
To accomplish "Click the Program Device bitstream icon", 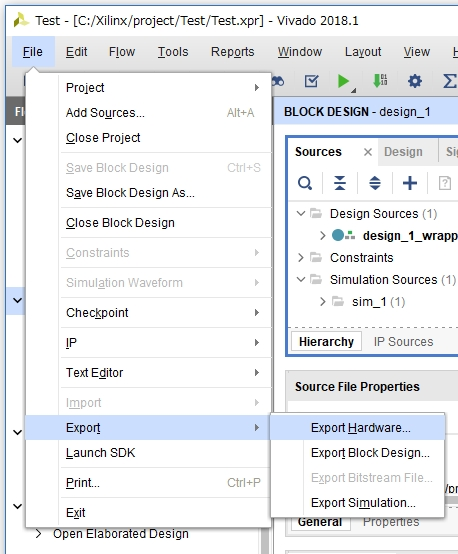I will click(380, 81).
